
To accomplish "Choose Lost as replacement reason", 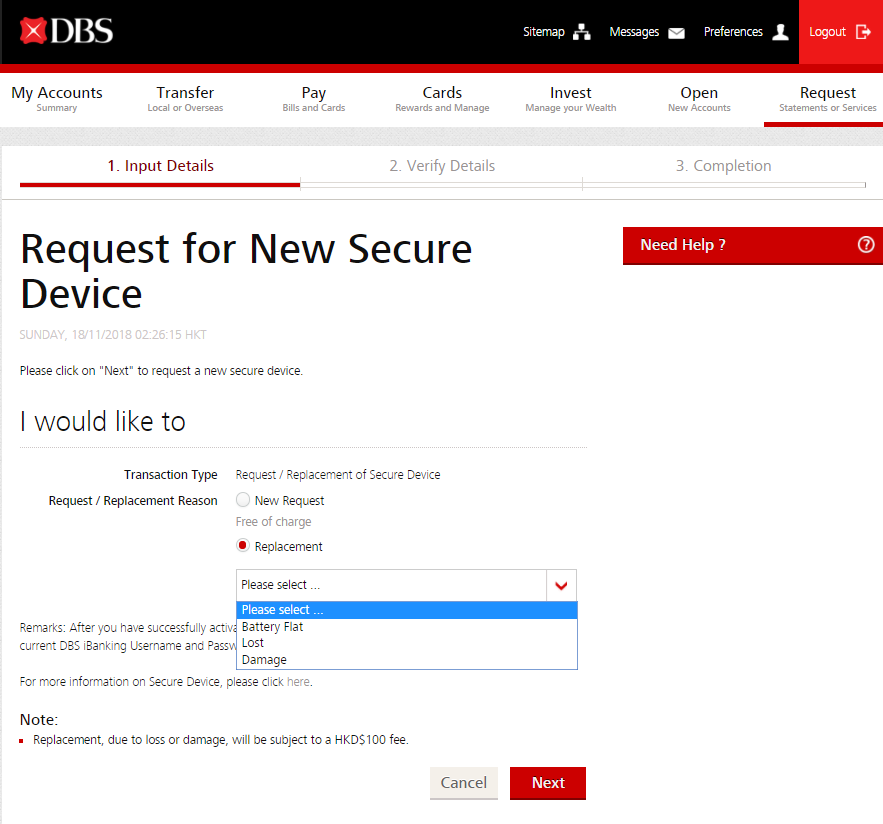I will (x=253, y=643).
